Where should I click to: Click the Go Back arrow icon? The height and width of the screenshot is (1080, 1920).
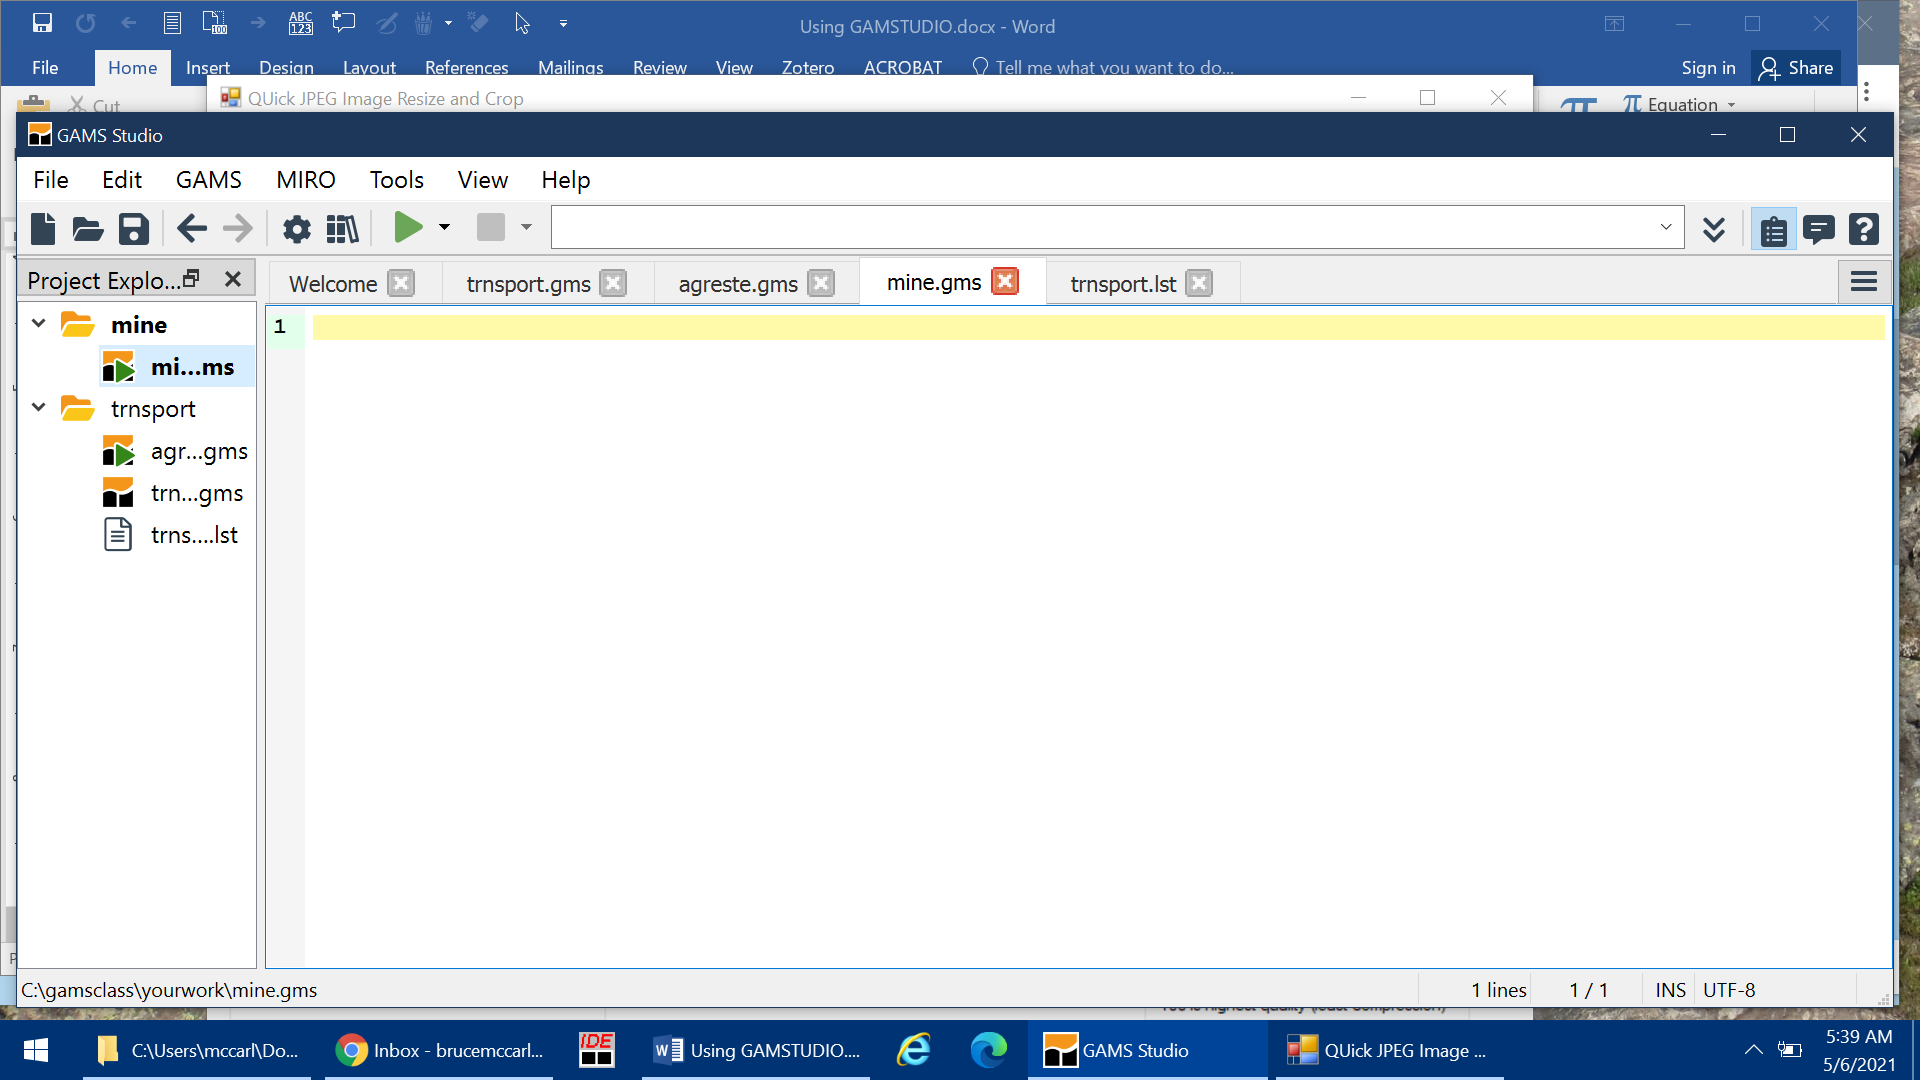[191, 229]
